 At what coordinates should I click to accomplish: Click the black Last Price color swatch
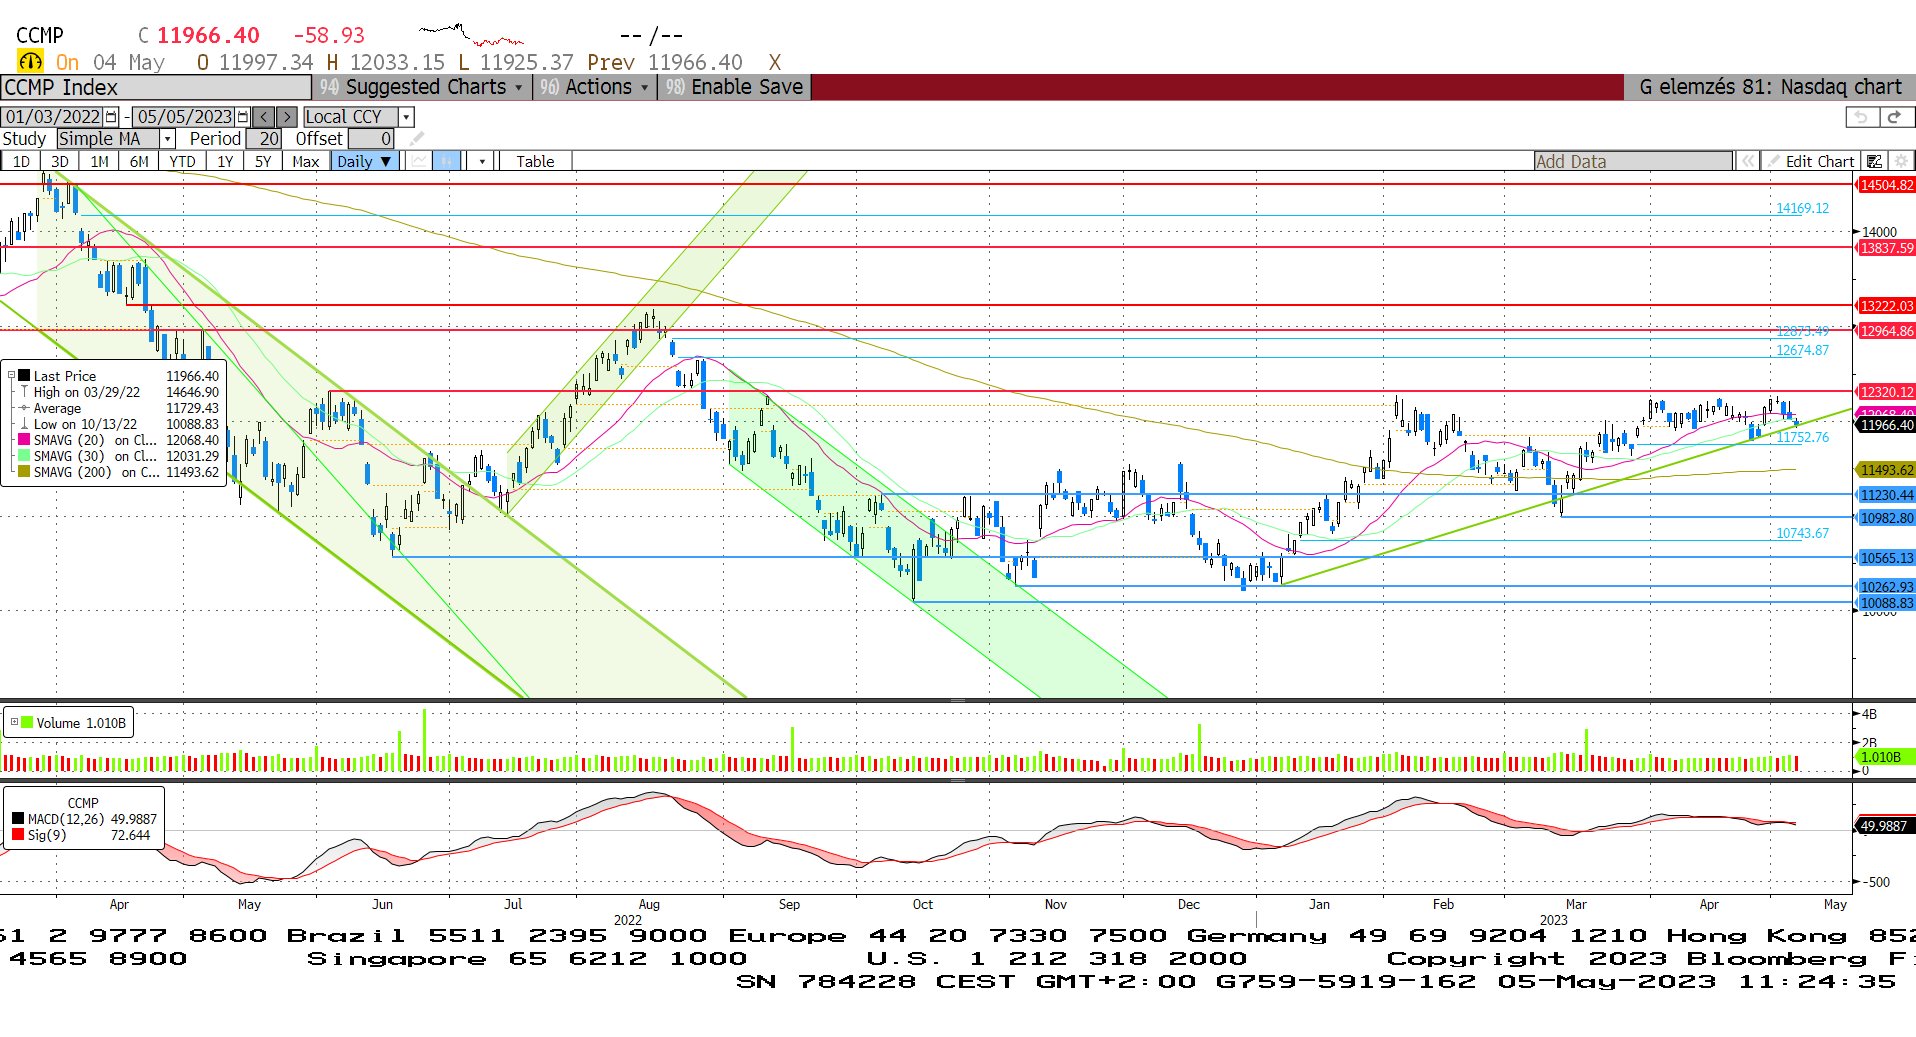(x=24, y=376)
